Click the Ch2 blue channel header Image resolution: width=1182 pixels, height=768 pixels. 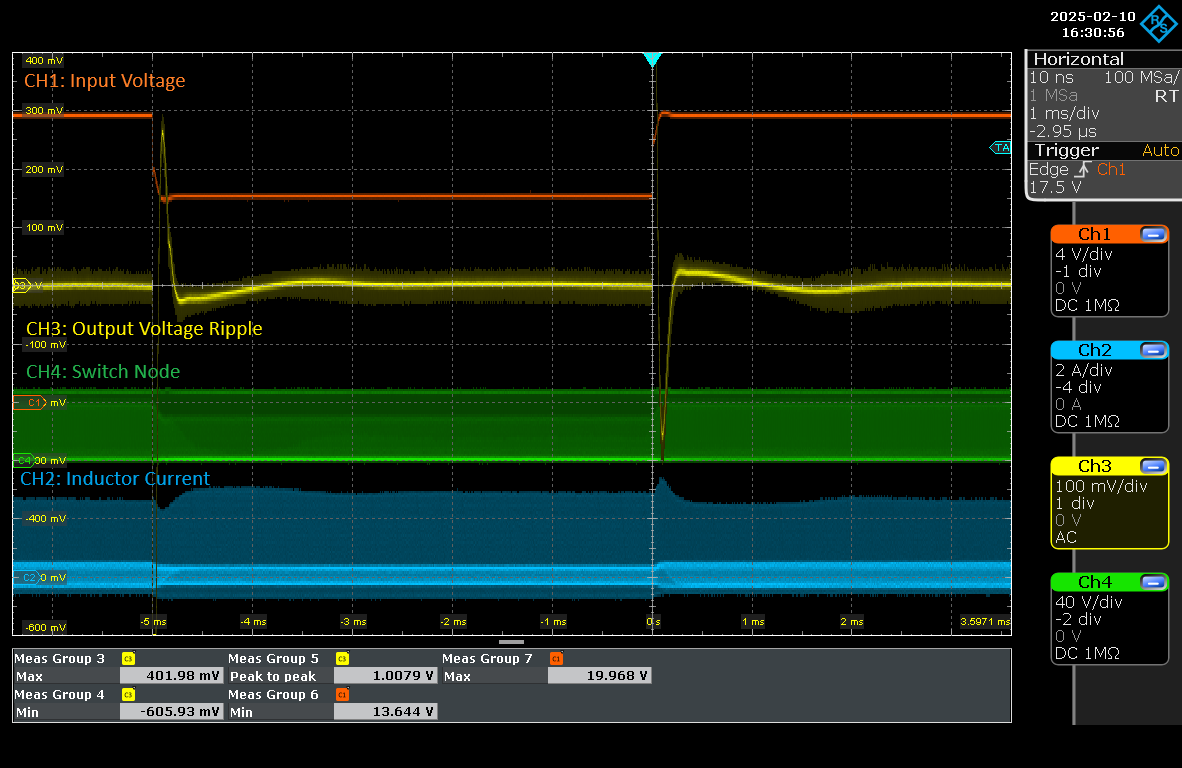pos(1094,350)
